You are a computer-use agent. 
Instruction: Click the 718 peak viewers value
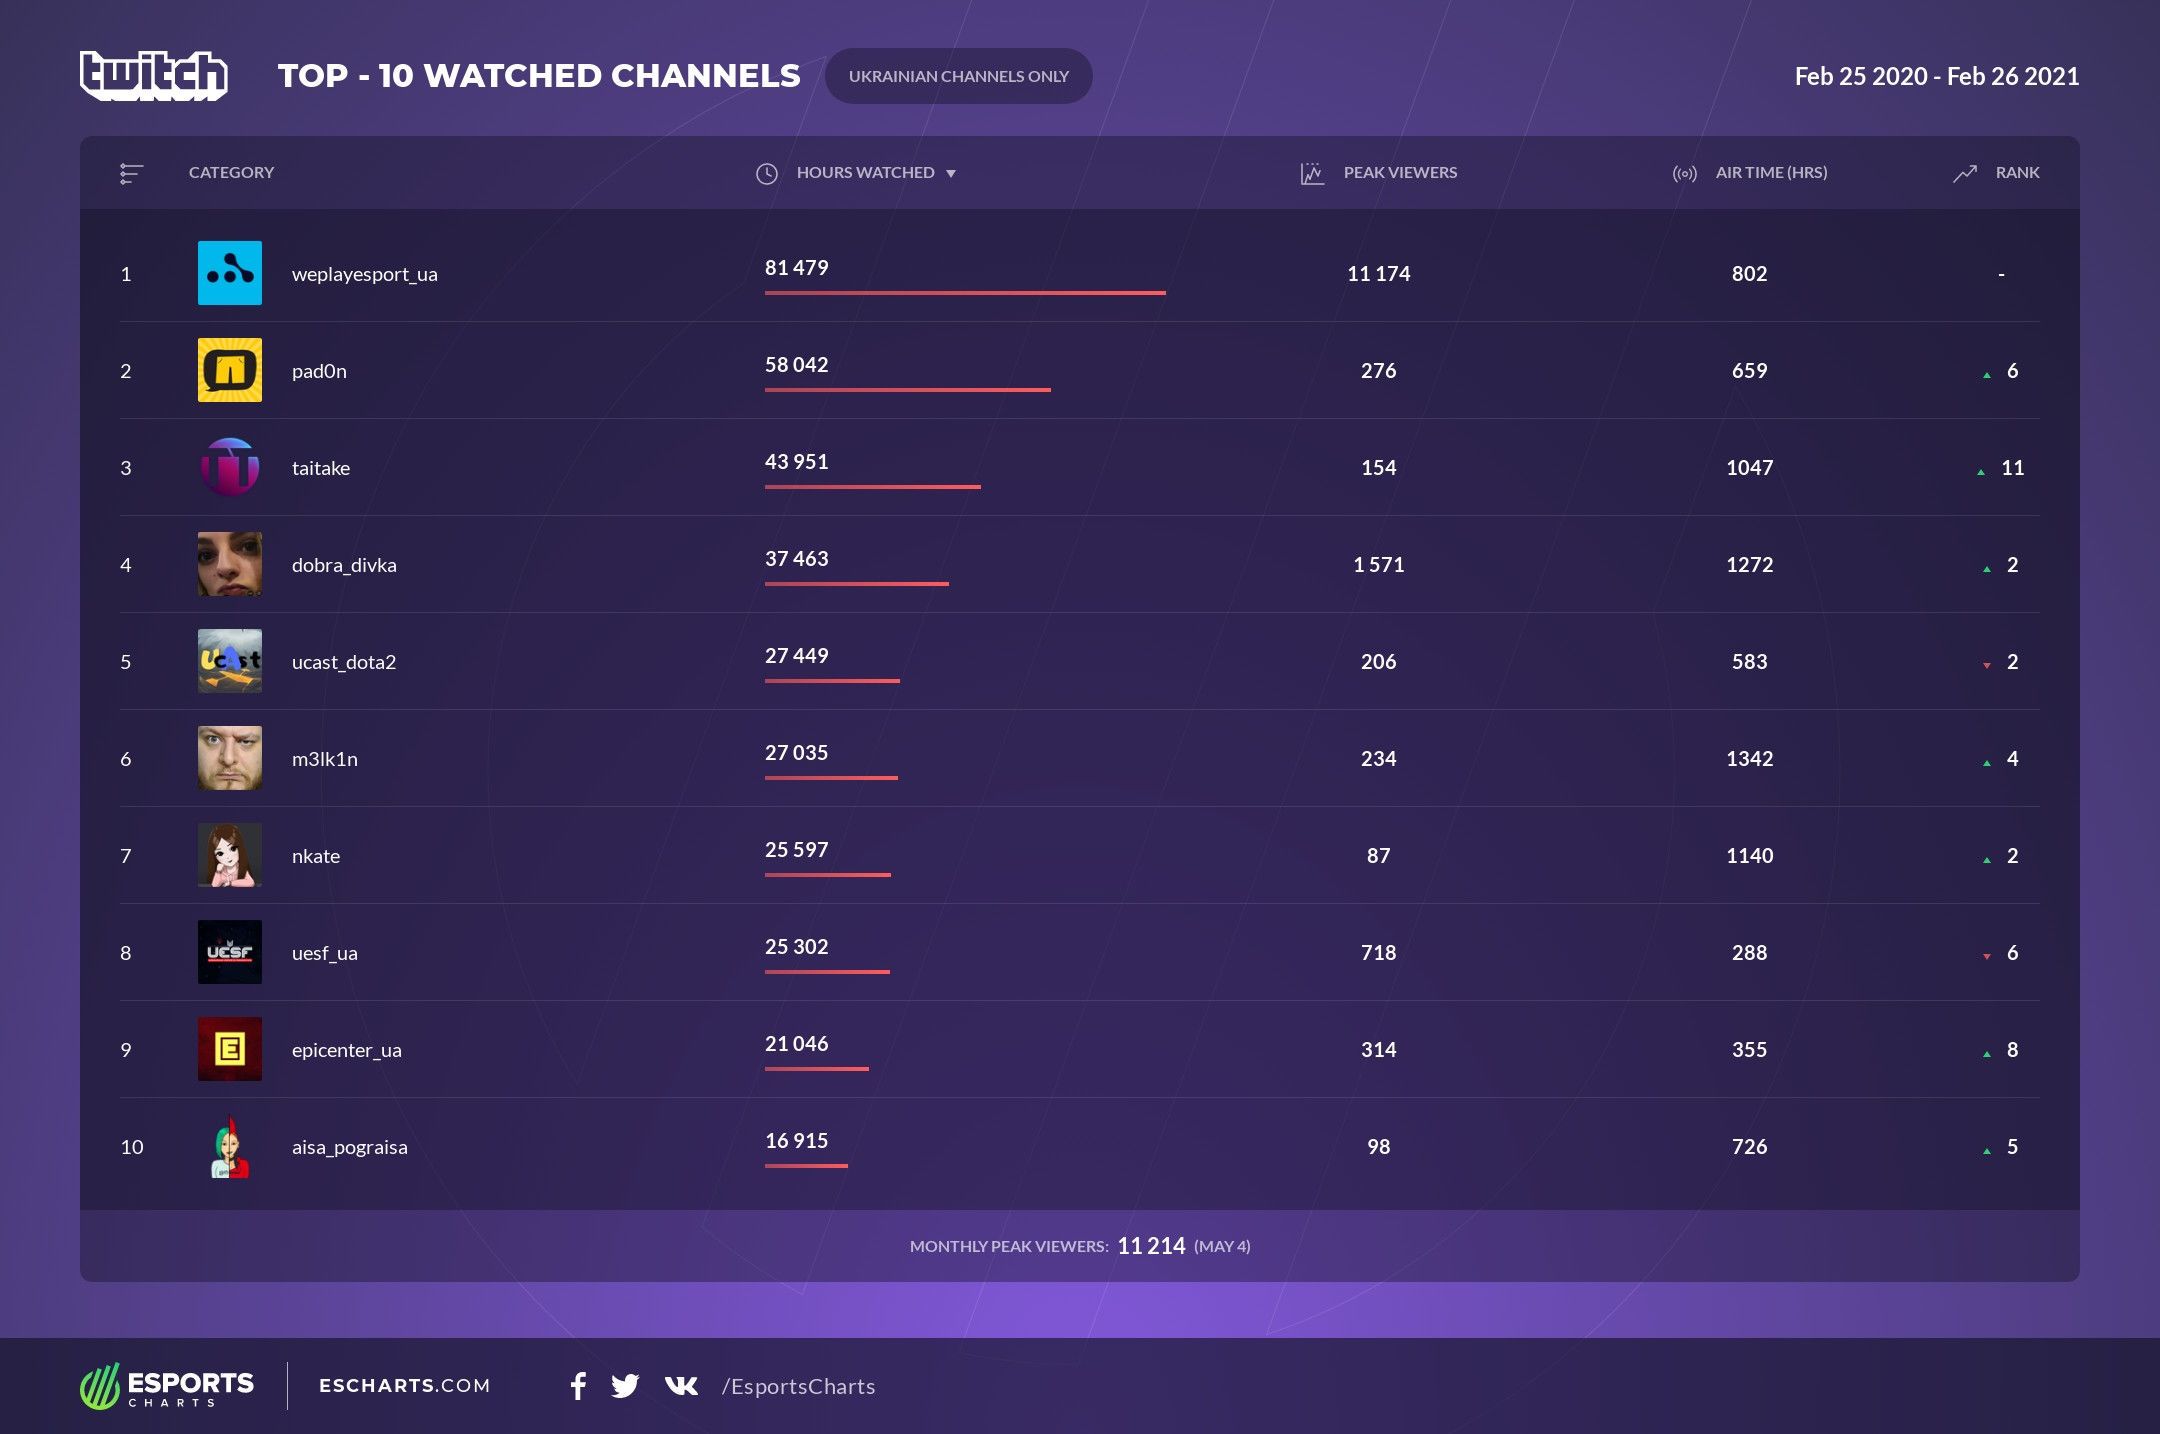[1378, 953]
